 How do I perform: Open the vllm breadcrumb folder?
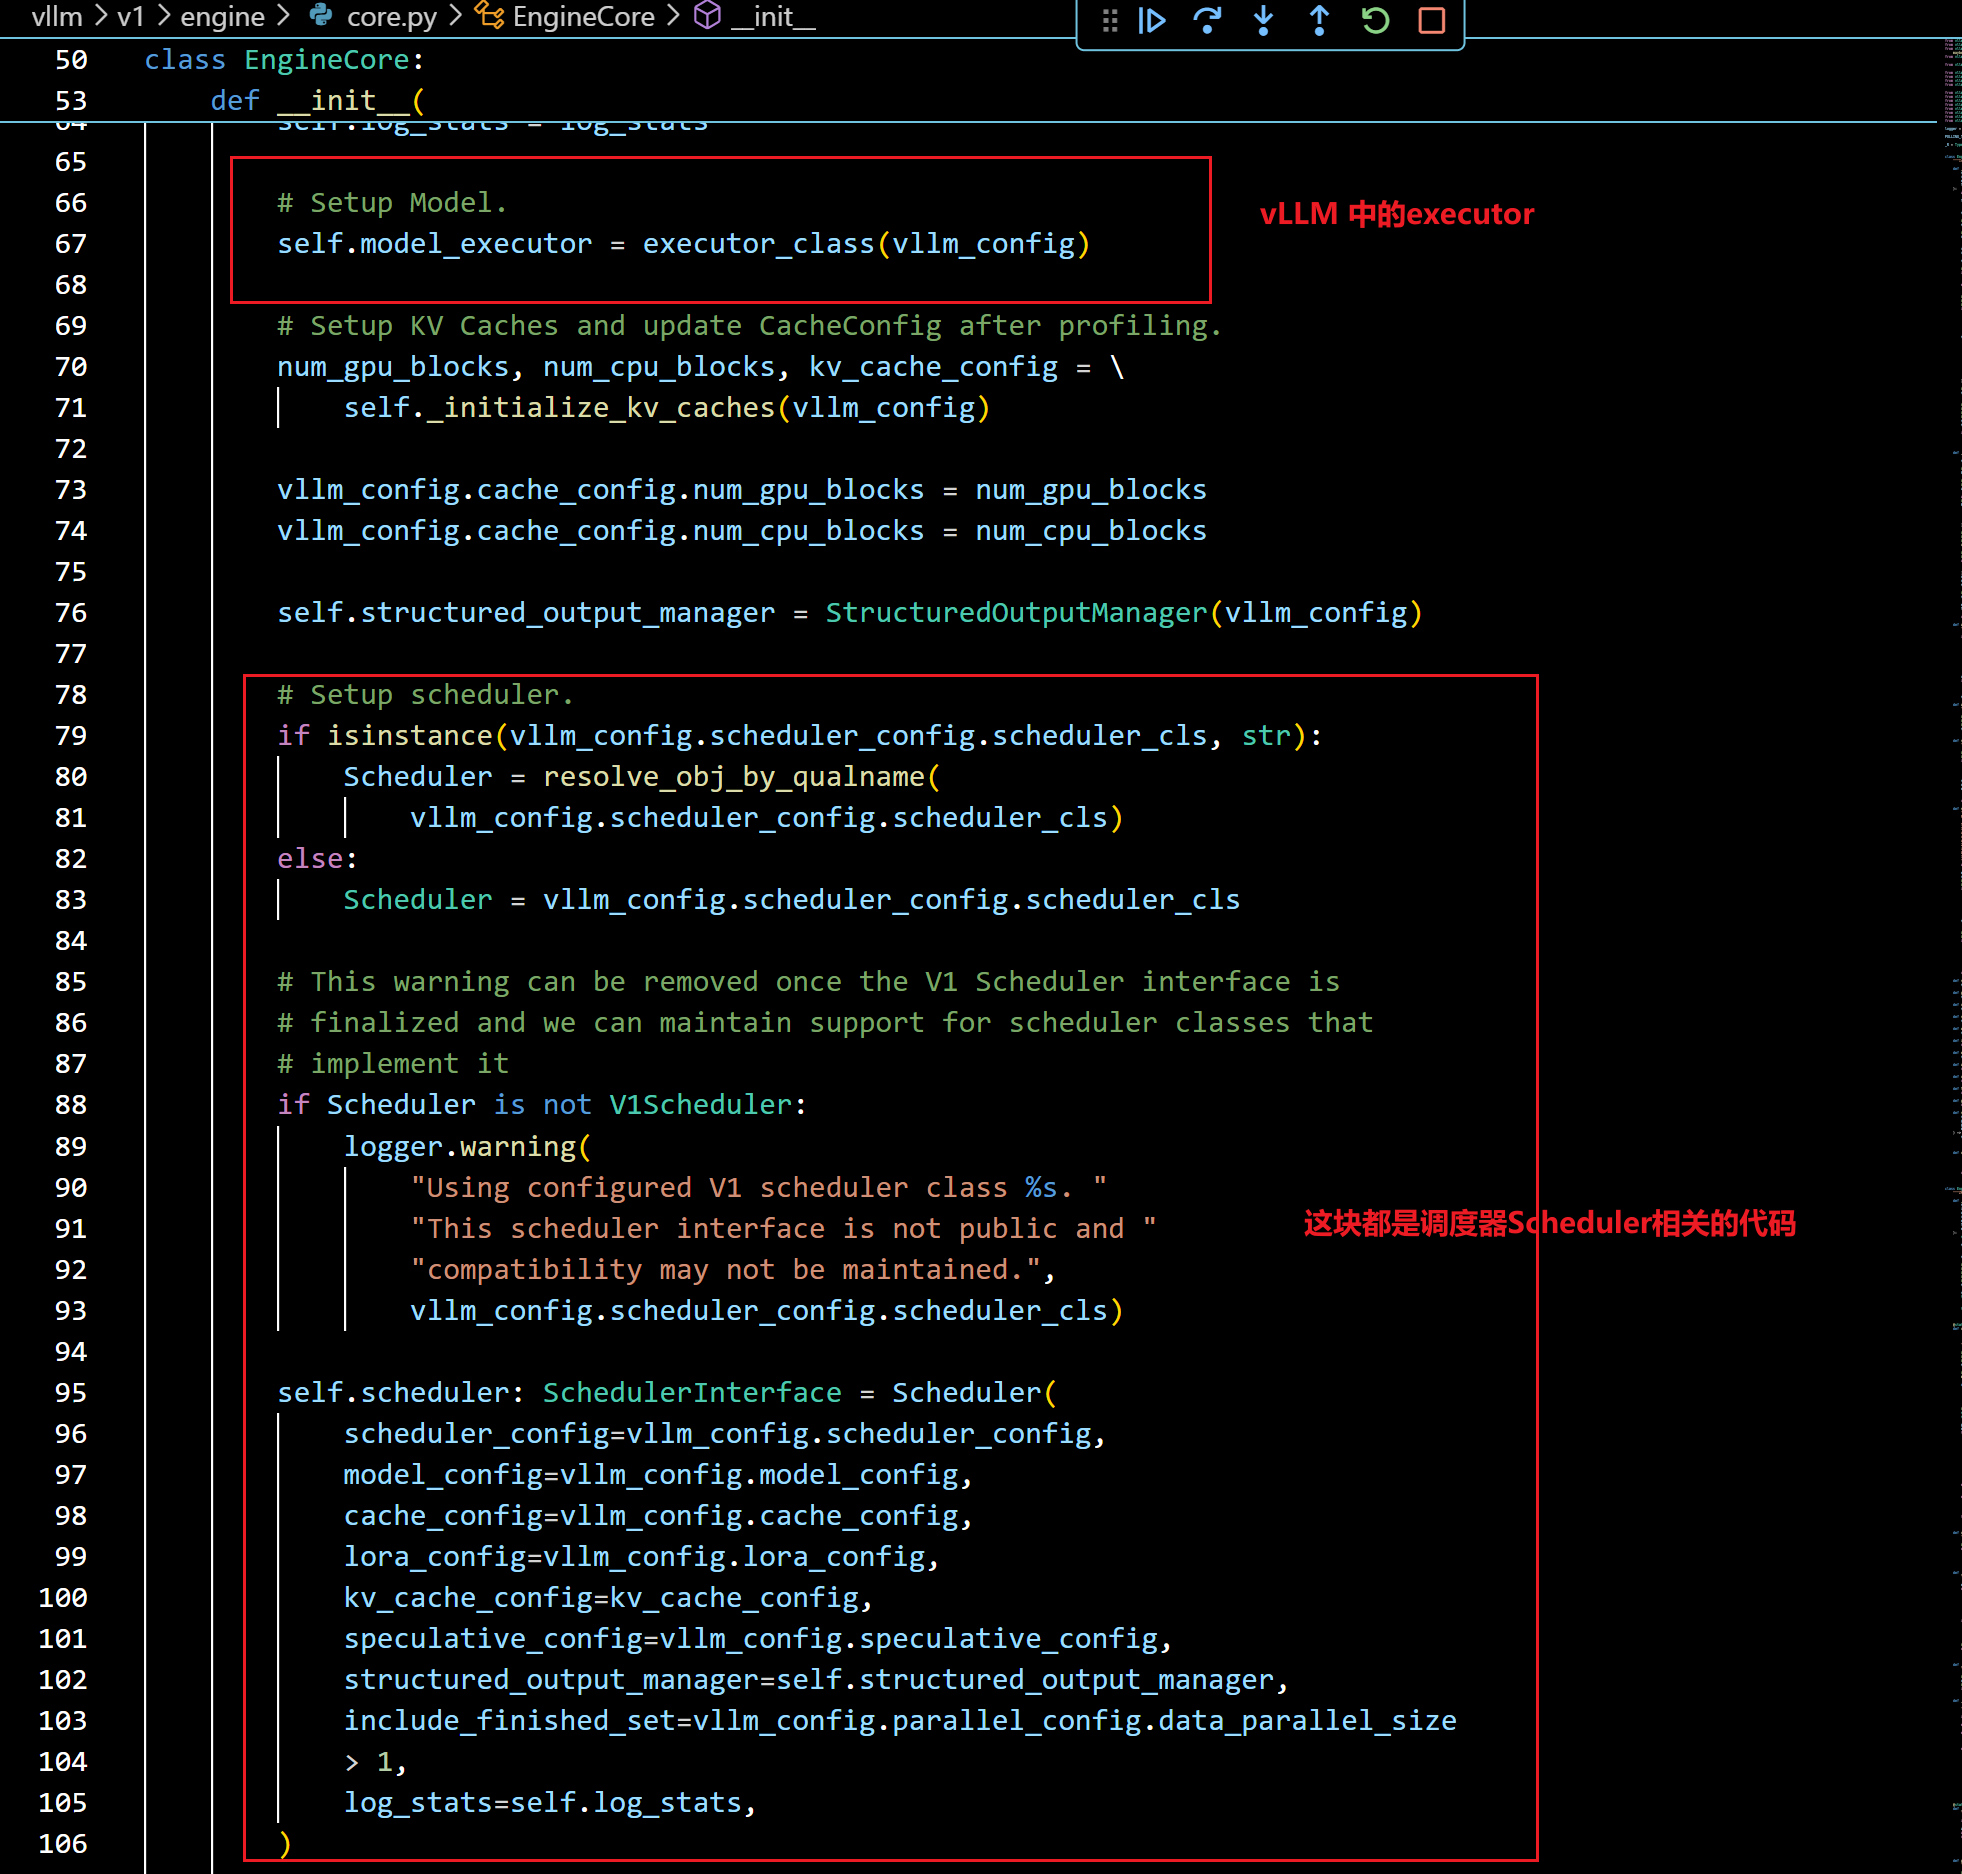56,16
